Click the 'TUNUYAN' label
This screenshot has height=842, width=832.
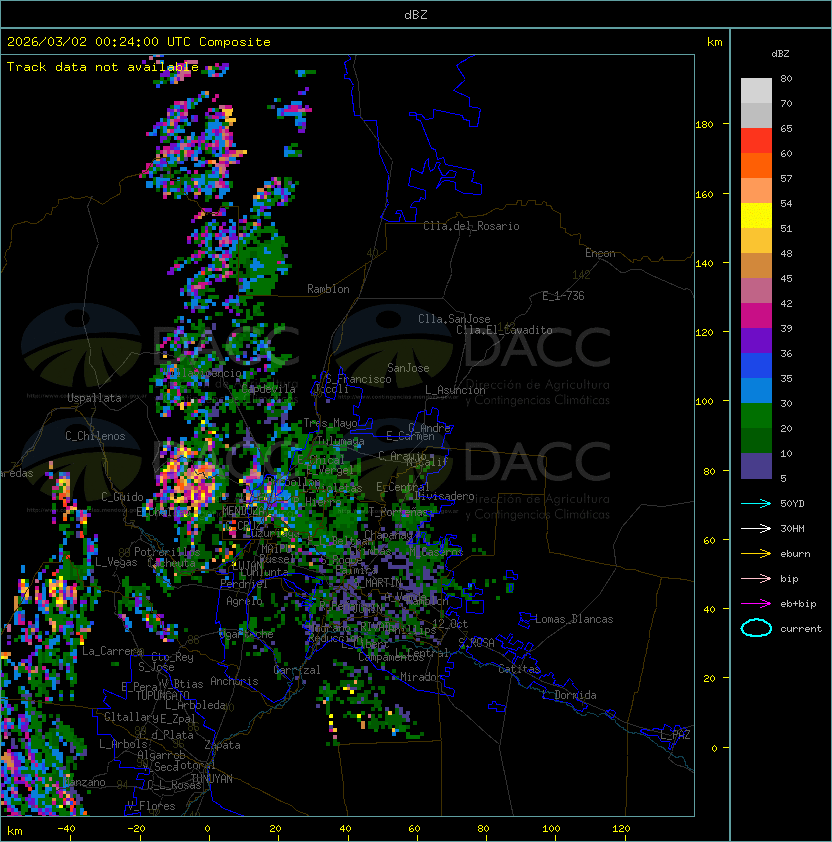212,779
